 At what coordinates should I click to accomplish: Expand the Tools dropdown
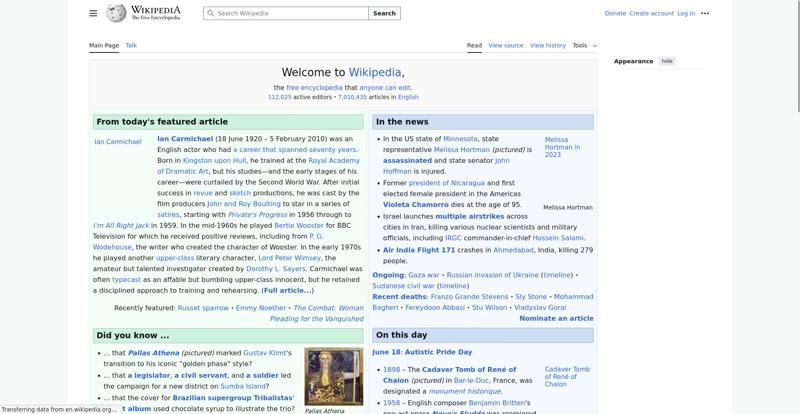tap(584, 45)
